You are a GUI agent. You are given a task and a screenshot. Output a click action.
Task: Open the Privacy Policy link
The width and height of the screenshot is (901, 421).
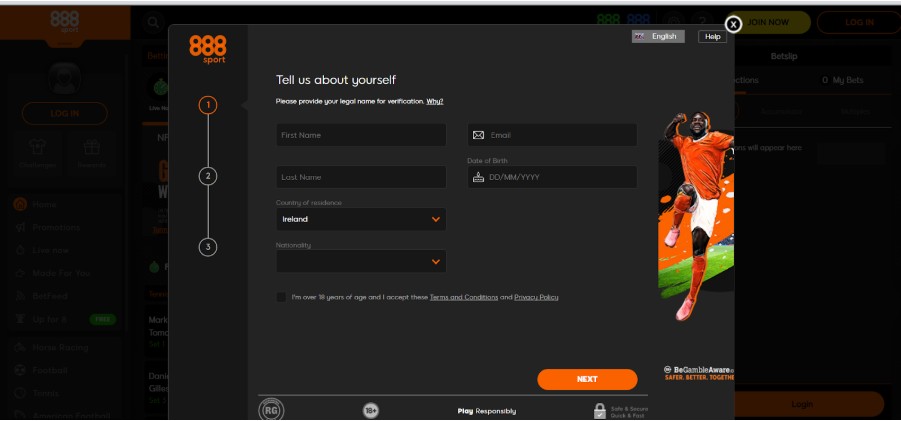(x=536, y=297)
